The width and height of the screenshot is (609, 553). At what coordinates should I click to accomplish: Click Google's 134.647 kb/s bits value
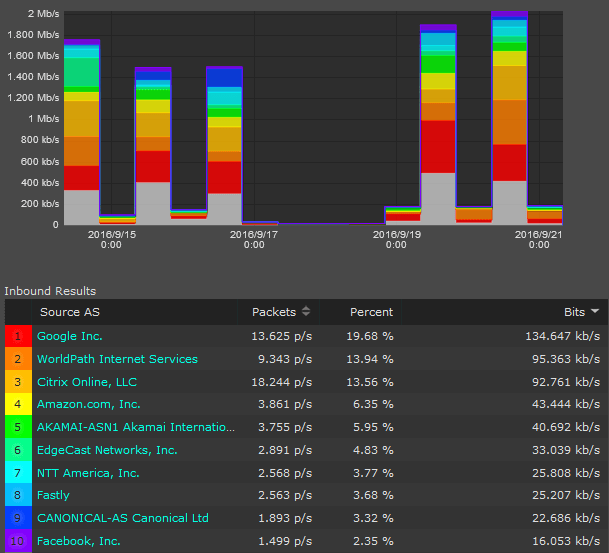(x=562, y=336)
